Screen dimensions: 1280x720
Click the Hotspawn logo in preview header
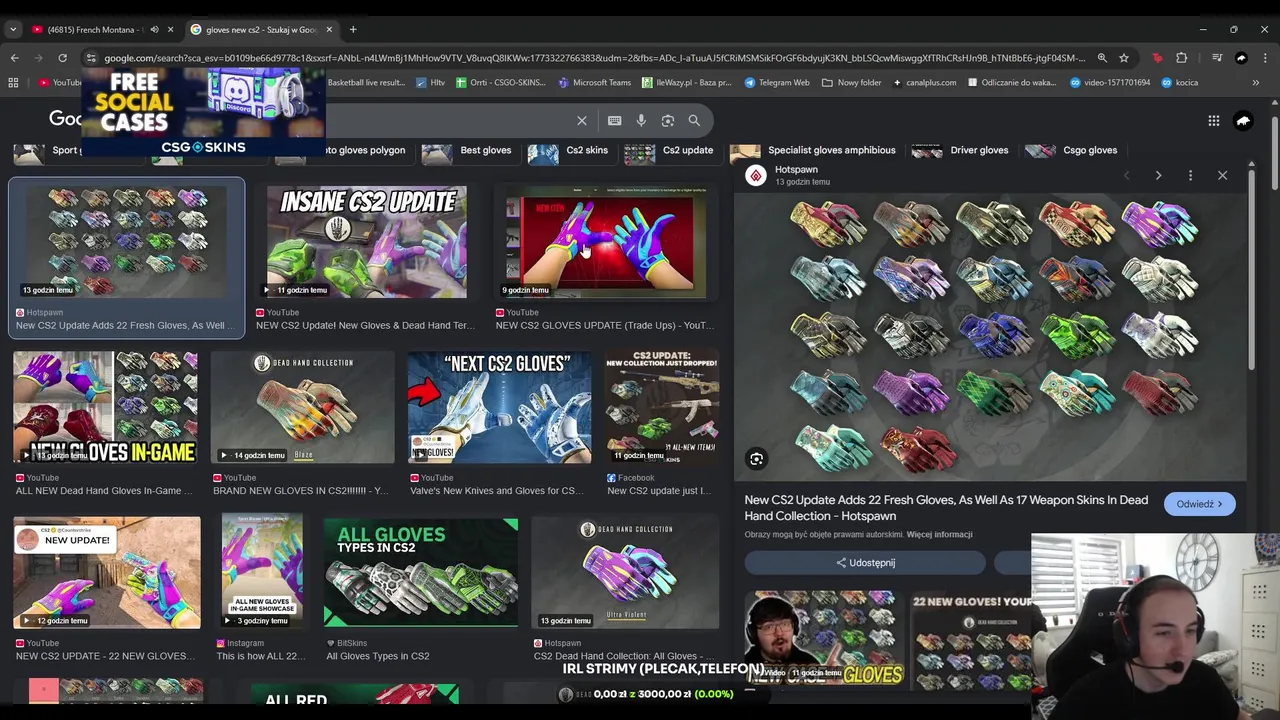pyautogui.click(x=756, y=176)
